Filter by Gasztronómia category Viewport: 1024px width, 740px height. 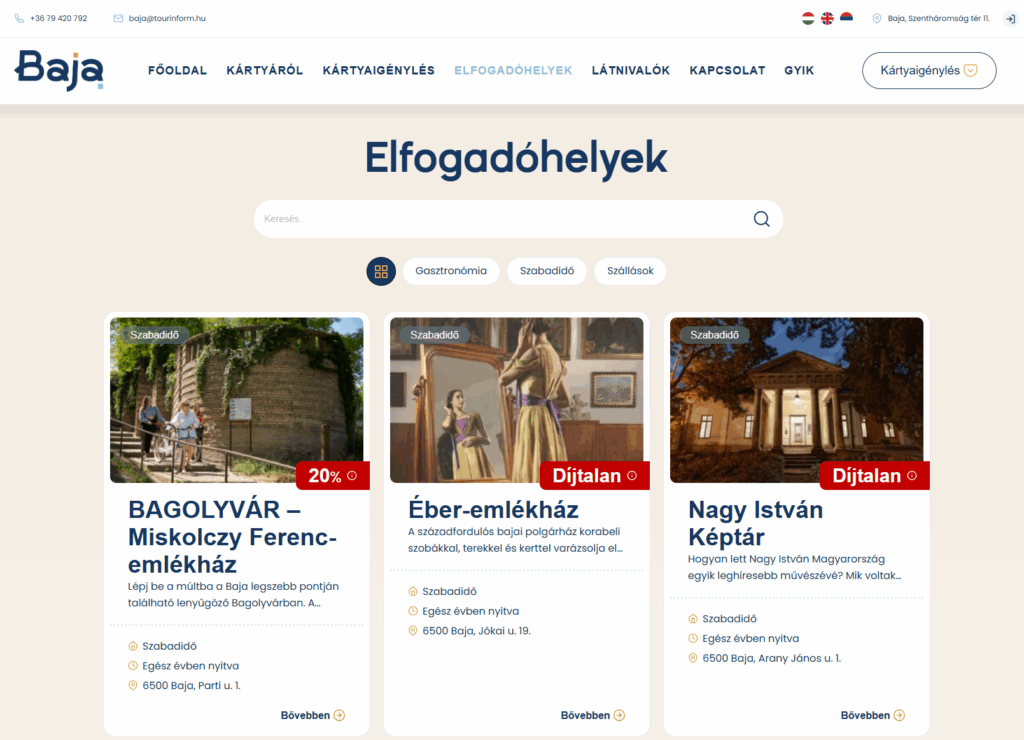click(451, 271)
